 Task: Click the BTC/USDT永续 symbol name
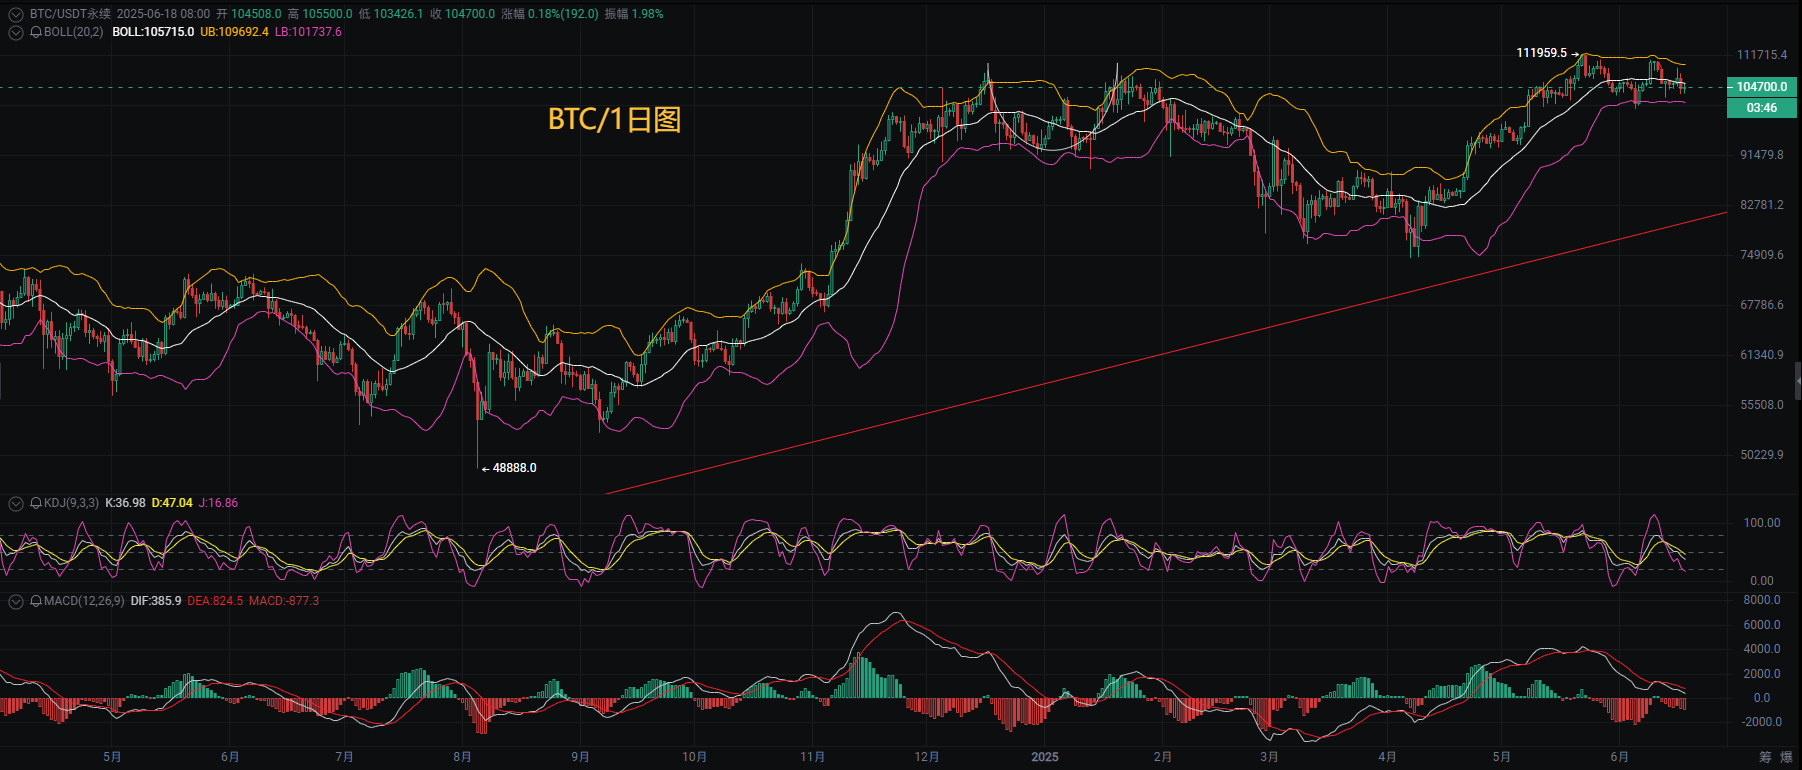70,14
